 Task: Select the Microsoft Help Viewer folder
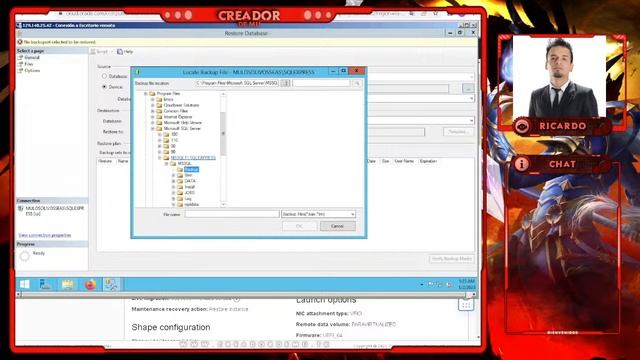coord(182,122)
